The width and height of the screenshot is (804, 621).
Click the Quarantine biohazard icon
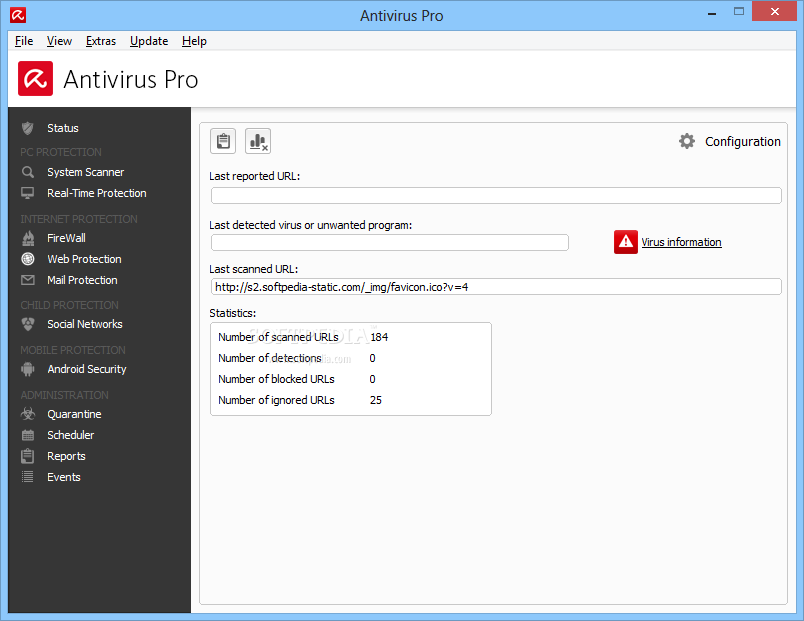click(x=28, y=414)
